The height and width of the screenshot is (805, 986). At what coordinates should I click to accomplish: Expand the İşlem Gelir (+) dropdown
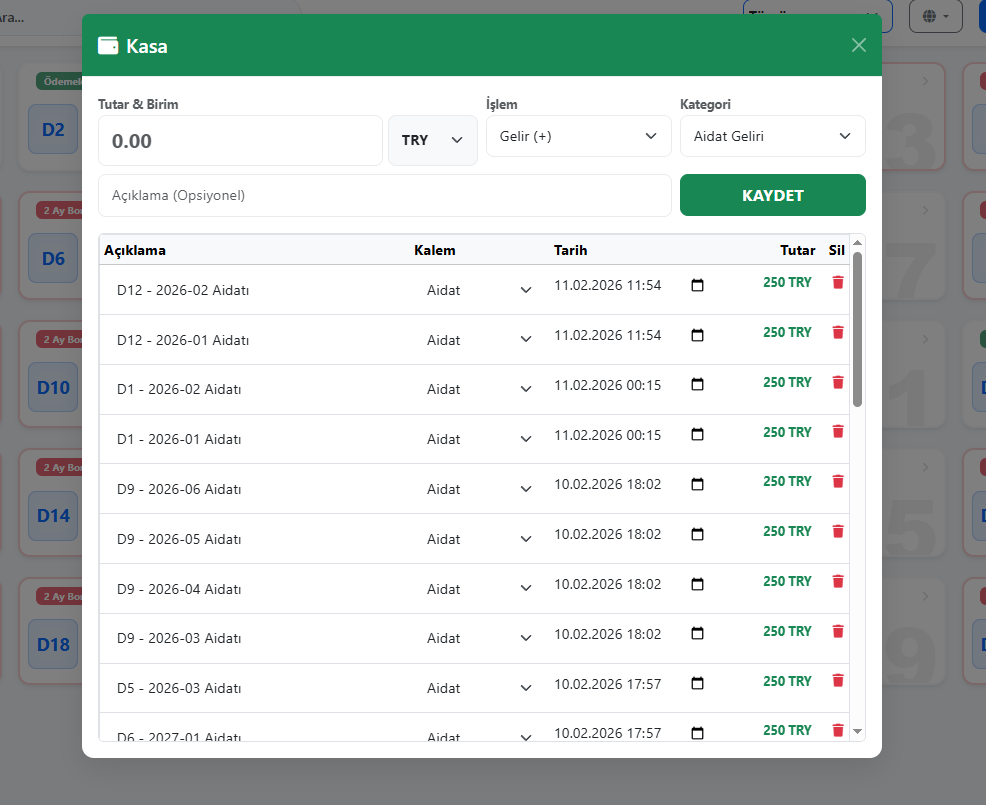578,136
